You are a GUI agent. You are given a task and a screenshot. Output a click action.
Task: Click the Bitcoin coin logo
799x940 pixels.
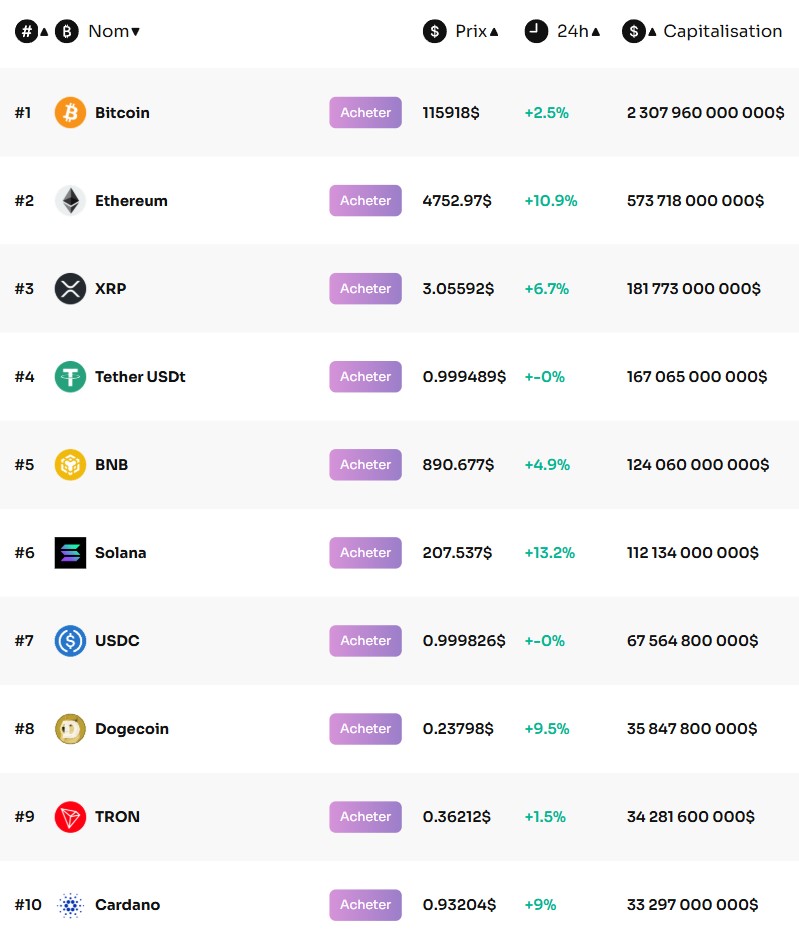(x=69, y=113)
